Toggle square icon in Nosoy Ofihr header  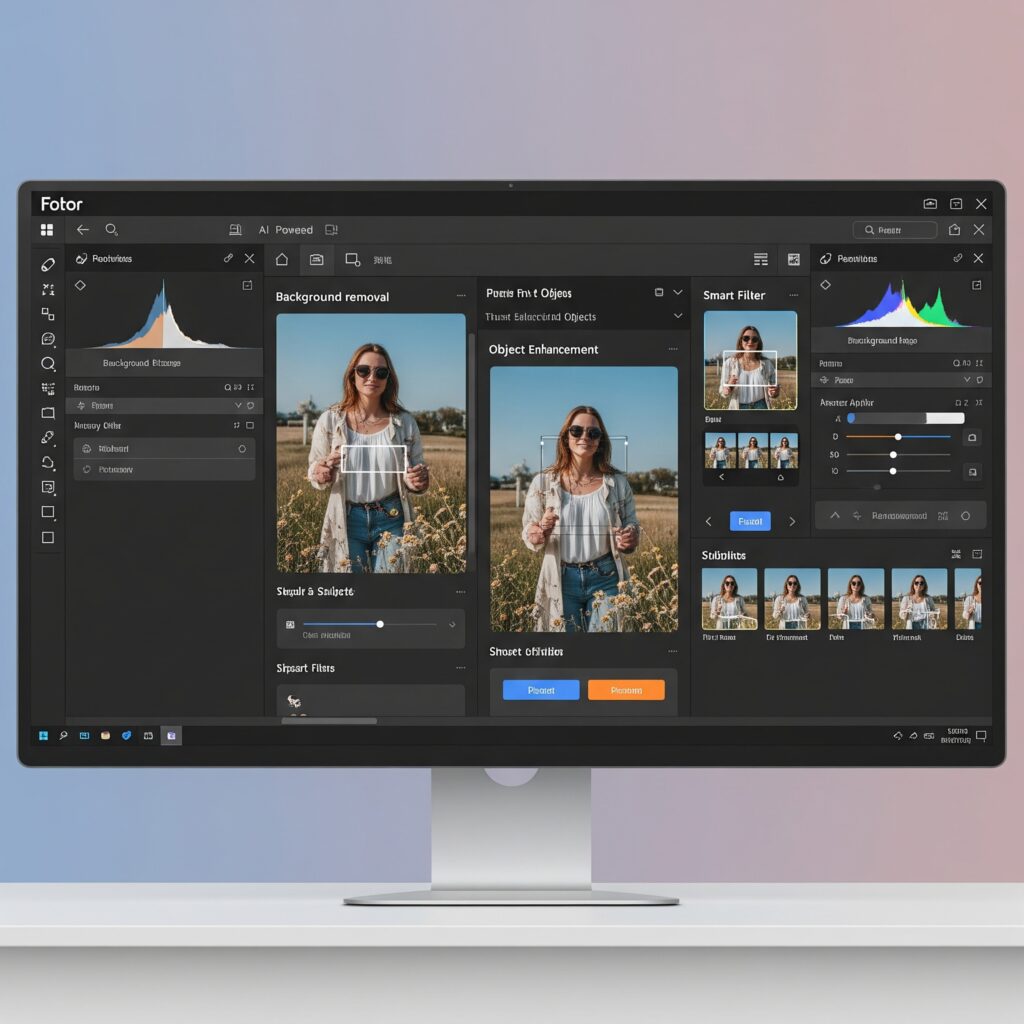[x=249, y=425]
